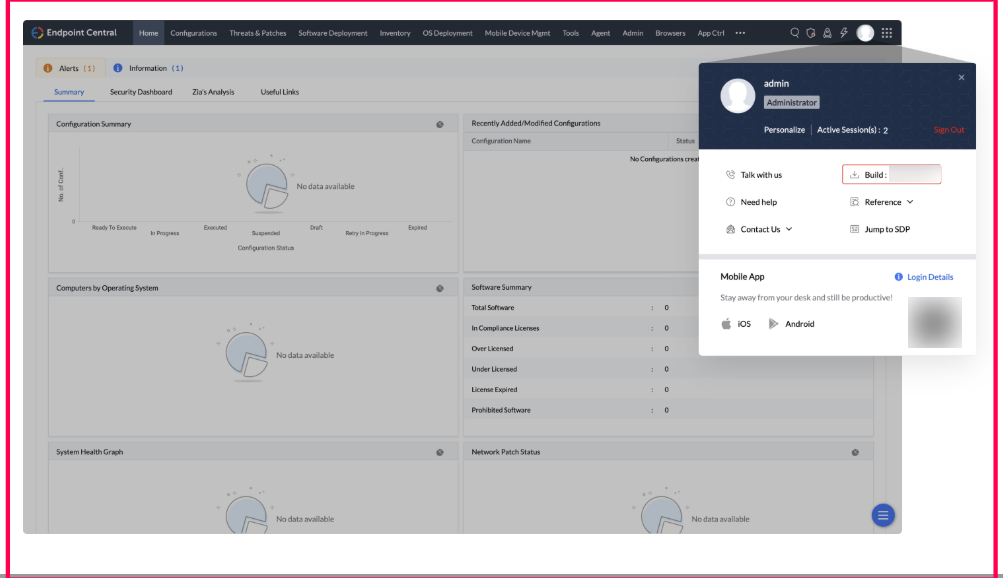Click the Reference document icon
1003x578 pixels.
click(854, 202)
